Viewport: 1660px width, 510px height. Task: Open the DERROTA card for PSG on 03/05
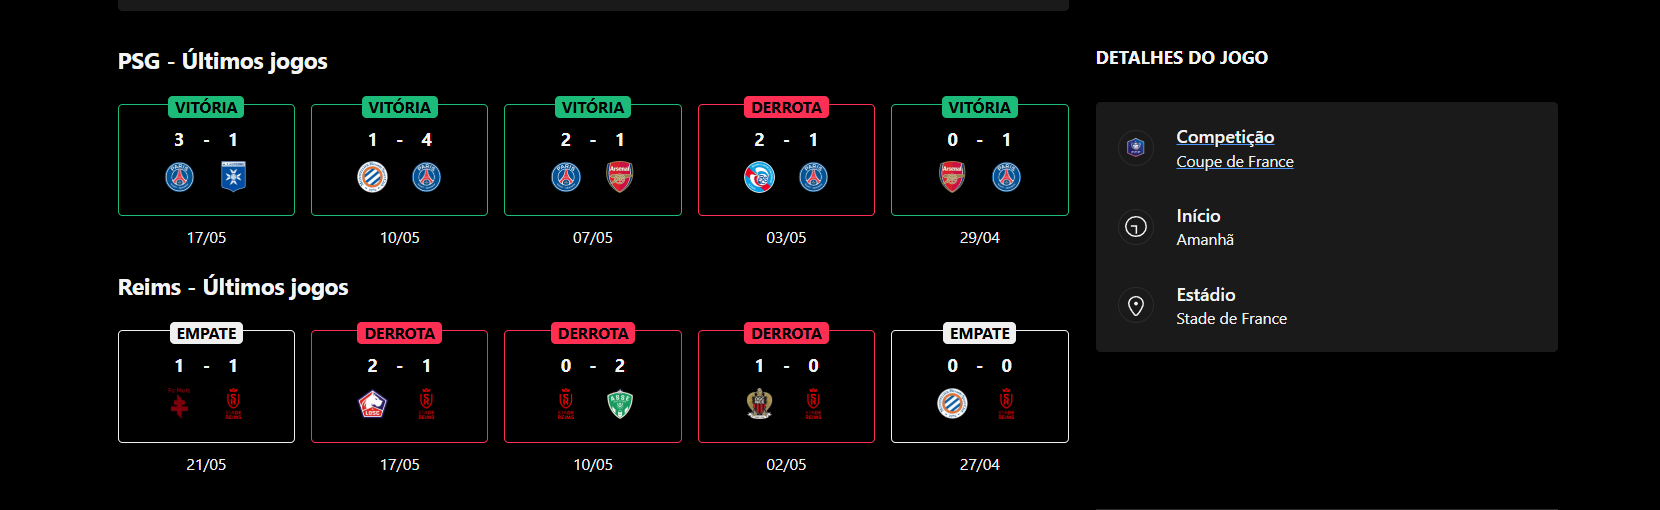[786, 160]
